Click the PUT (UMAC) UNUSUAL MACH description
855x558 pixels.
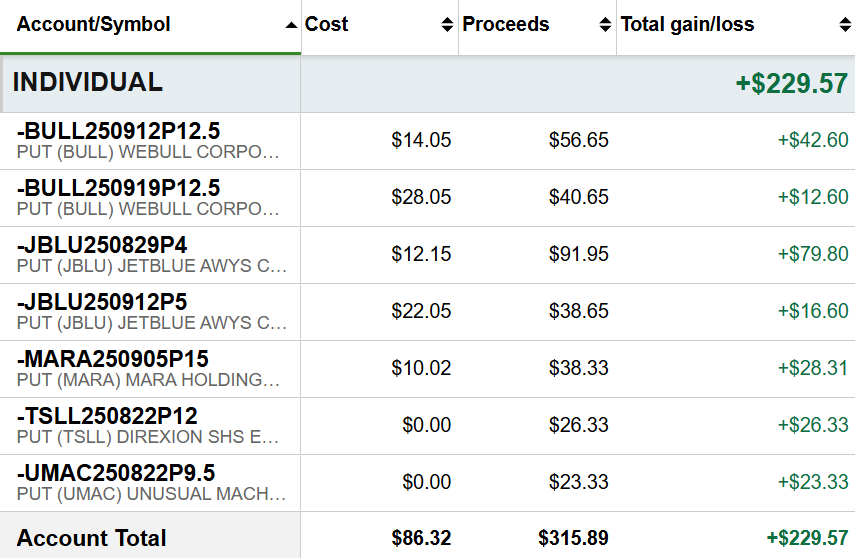tap(151, 494)
